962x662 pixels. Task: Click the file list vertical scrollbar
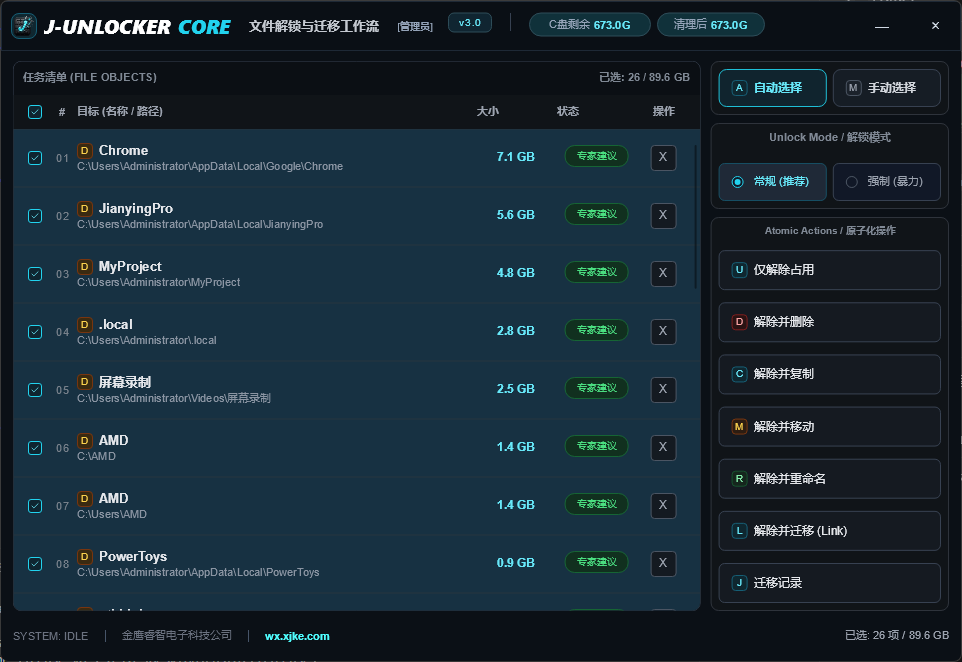point(695,217)
